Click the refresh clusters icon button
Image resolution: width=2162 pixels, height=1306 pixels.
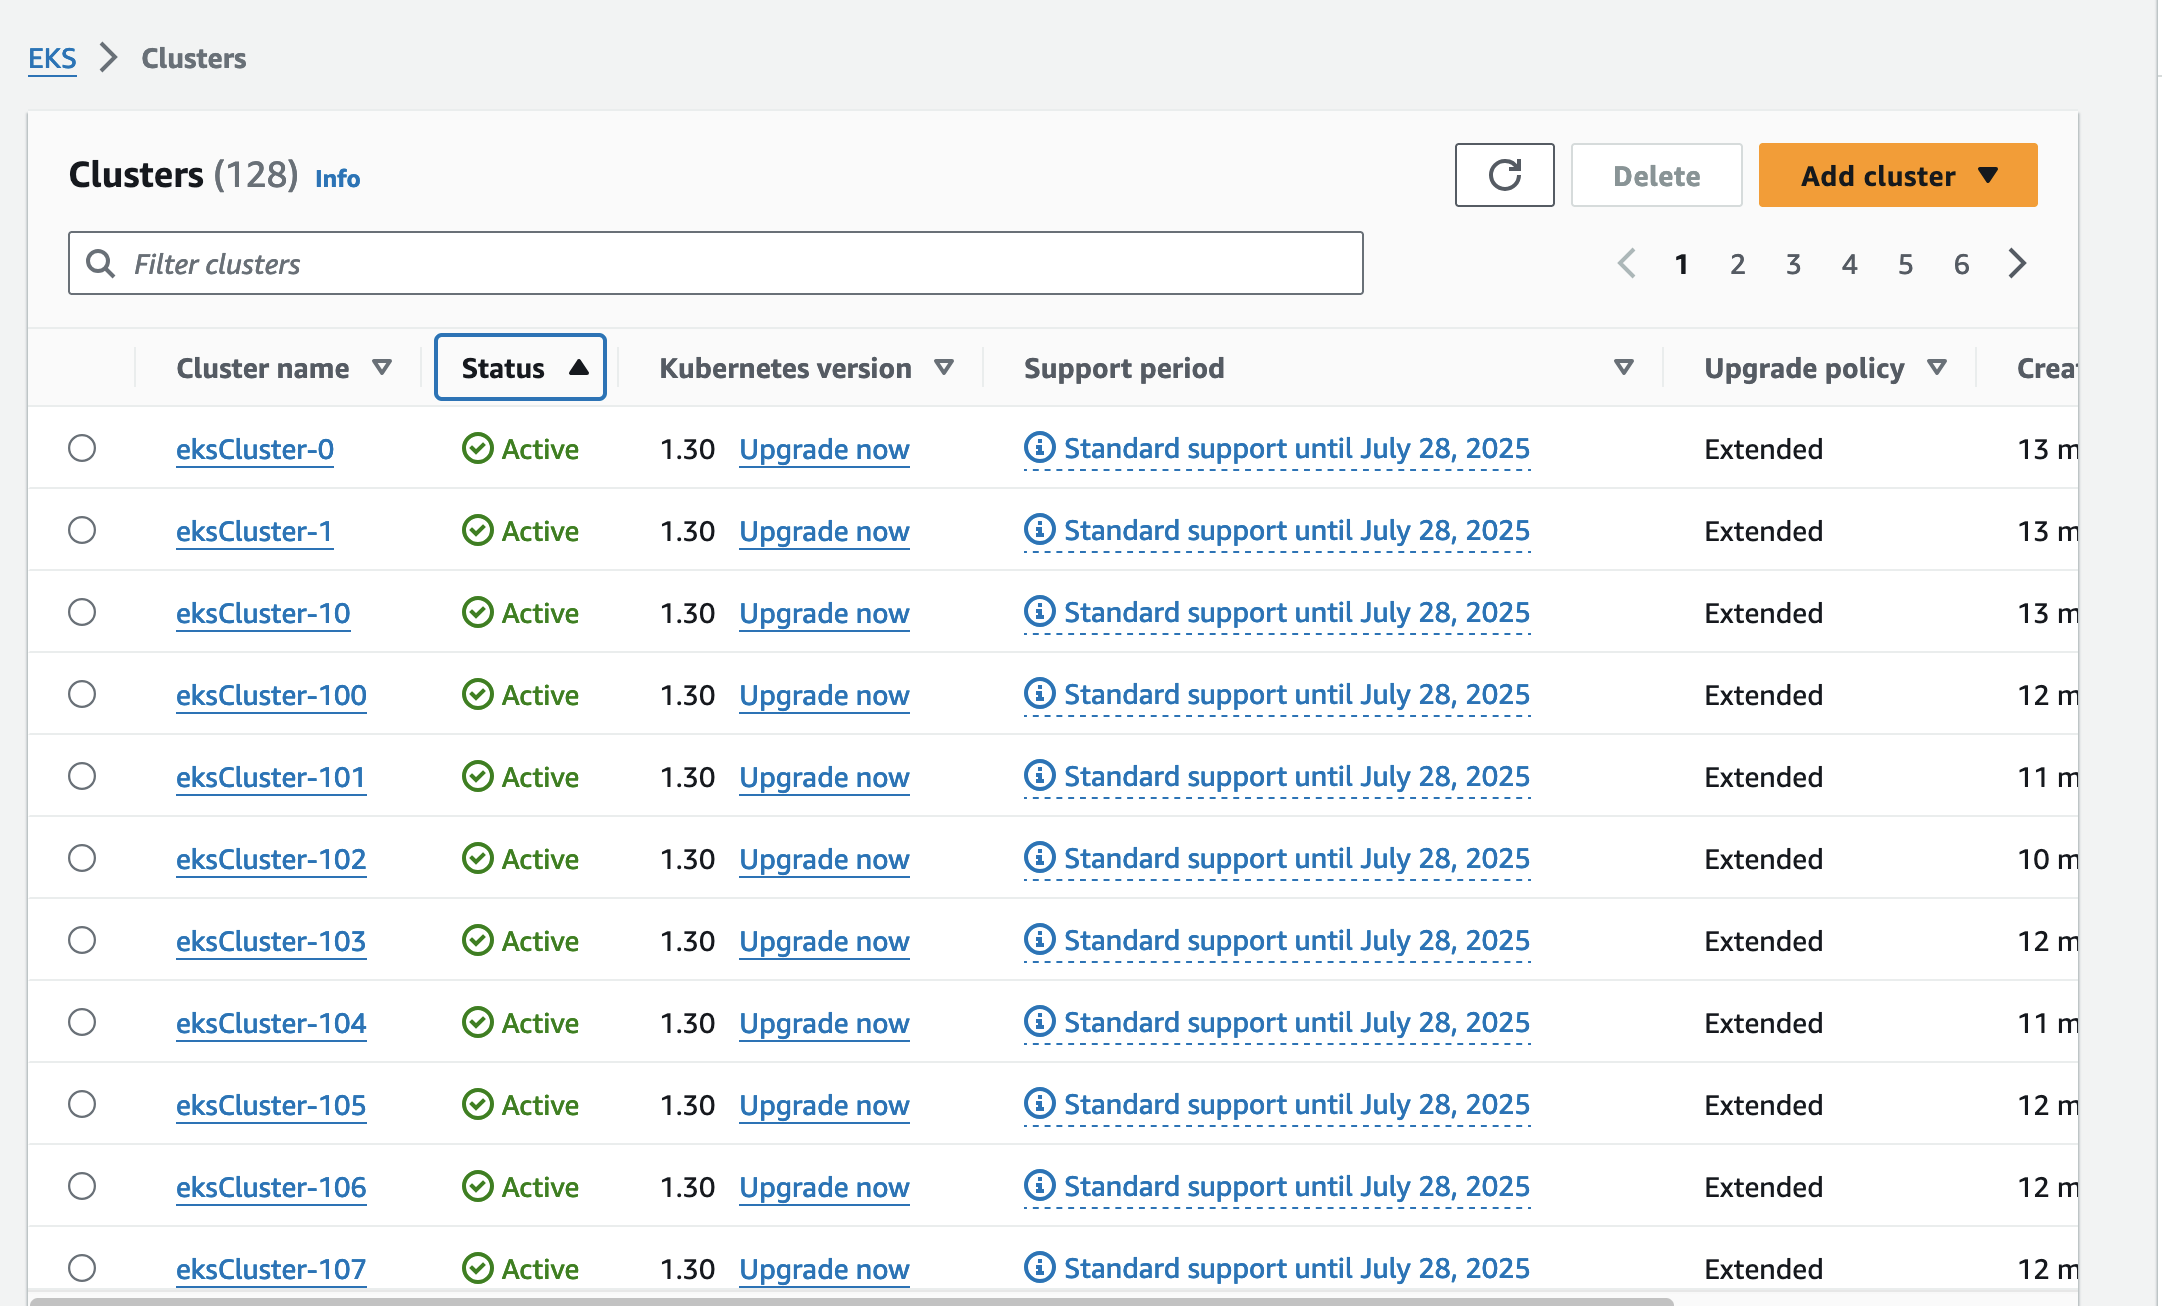[1504, 175]
